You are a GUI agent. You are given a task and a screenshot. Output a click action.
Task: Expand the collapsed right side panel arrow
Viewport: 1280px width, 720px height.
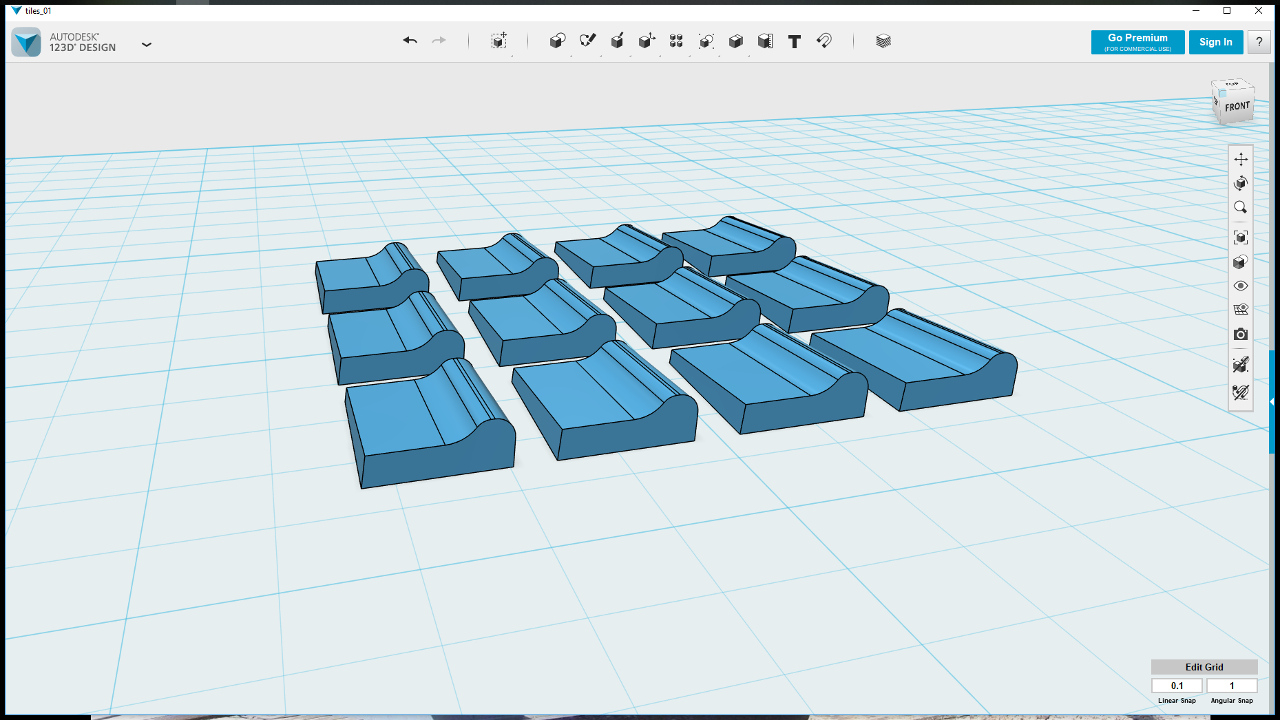click(x=1272, y=401)
